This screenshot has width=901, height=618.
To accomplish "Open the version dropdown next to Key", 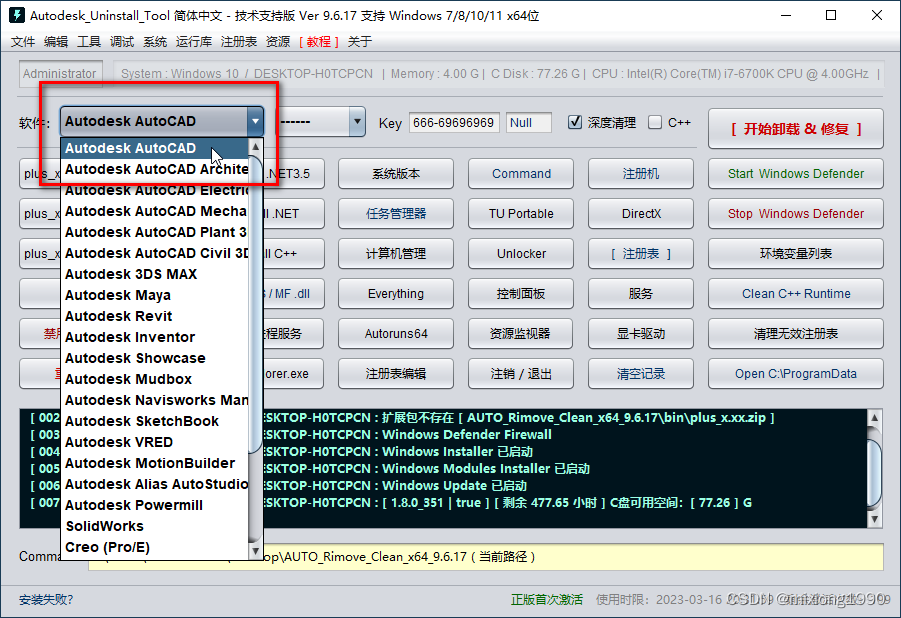I will point(357,123).
